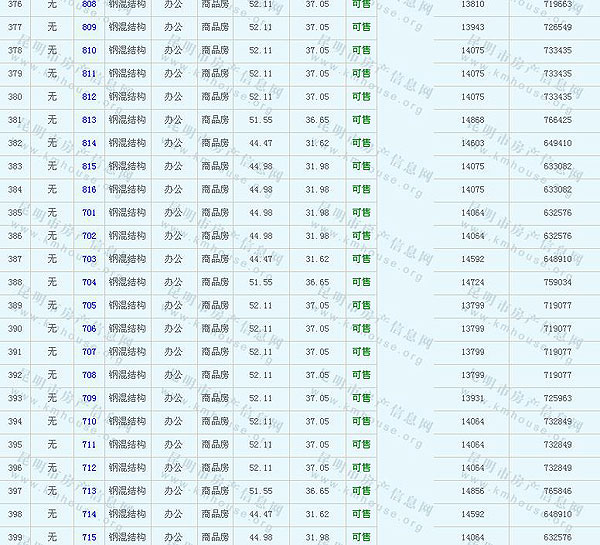Open room 809 link
600x545 pixels.
pyautogui.click(x=89, y=27)
